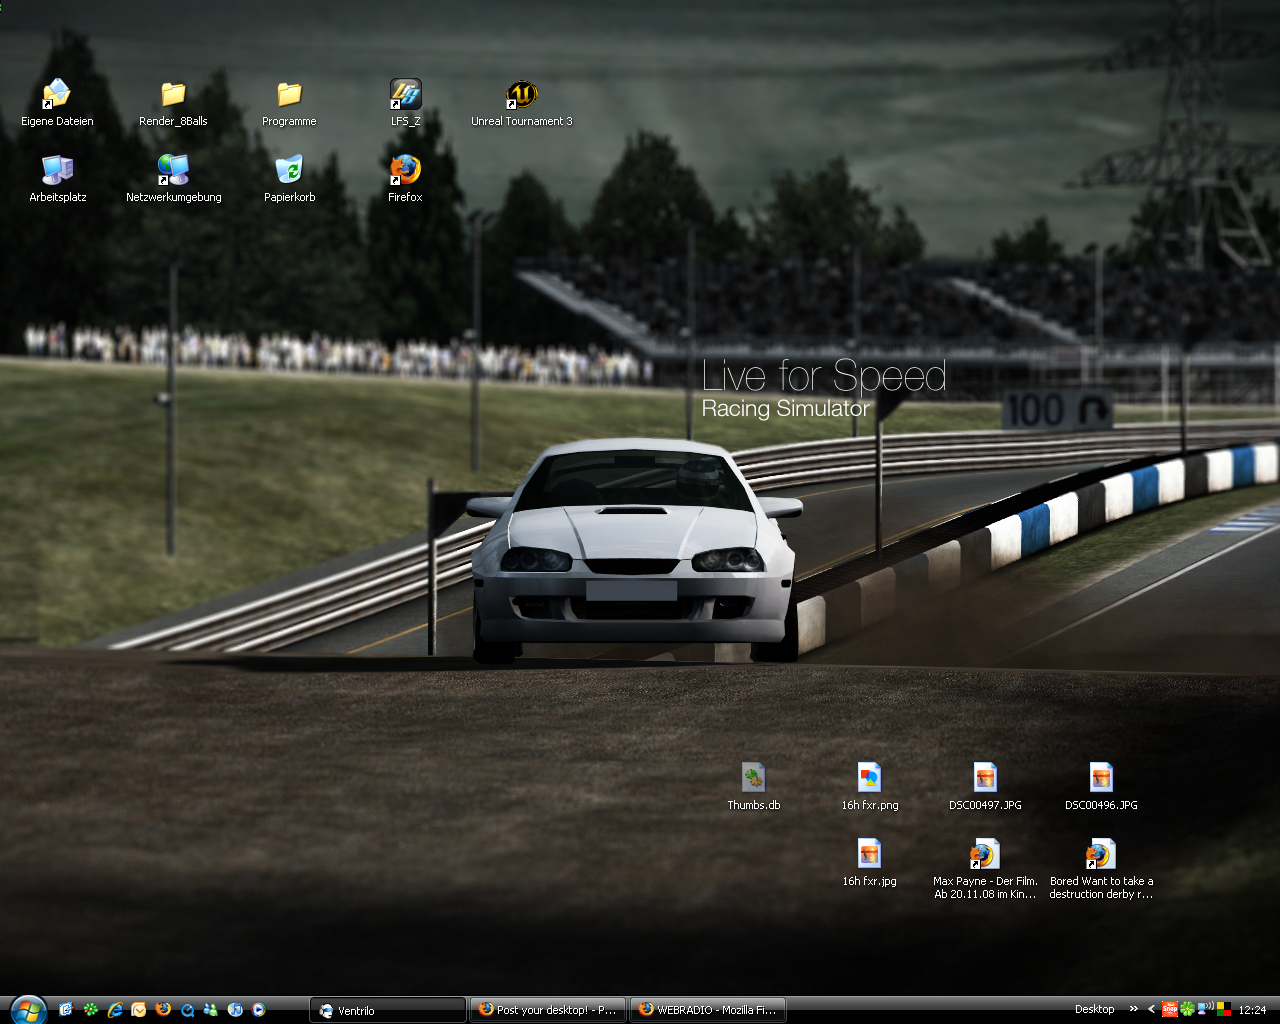This screenshot has height=1024, width=1280.
Task: Switch to the Ventrilo taskbar window
Action: [x=388, y=1010]
